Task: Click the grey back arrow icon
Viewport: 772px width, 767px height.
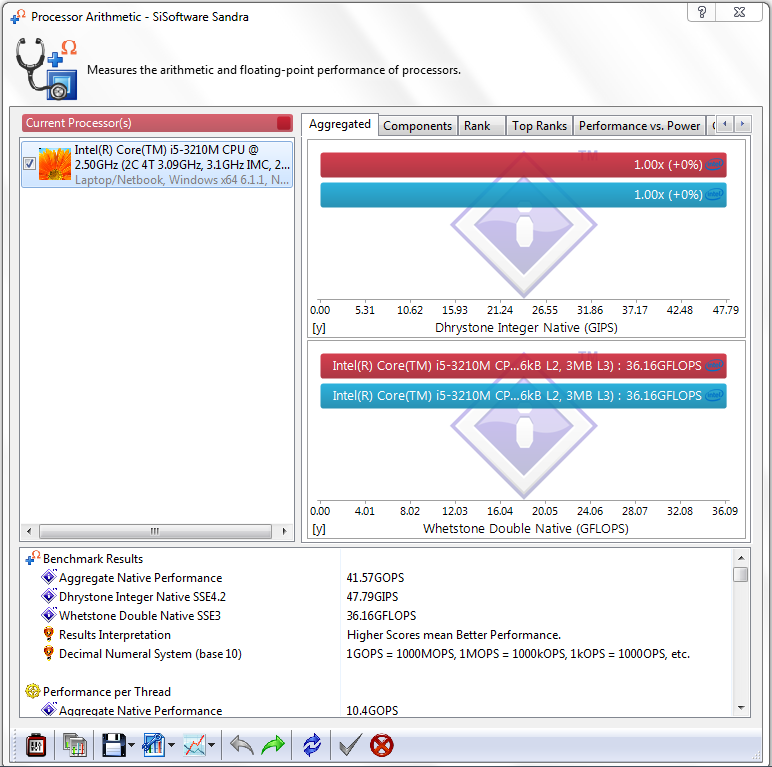Action: tap(242, 745)
